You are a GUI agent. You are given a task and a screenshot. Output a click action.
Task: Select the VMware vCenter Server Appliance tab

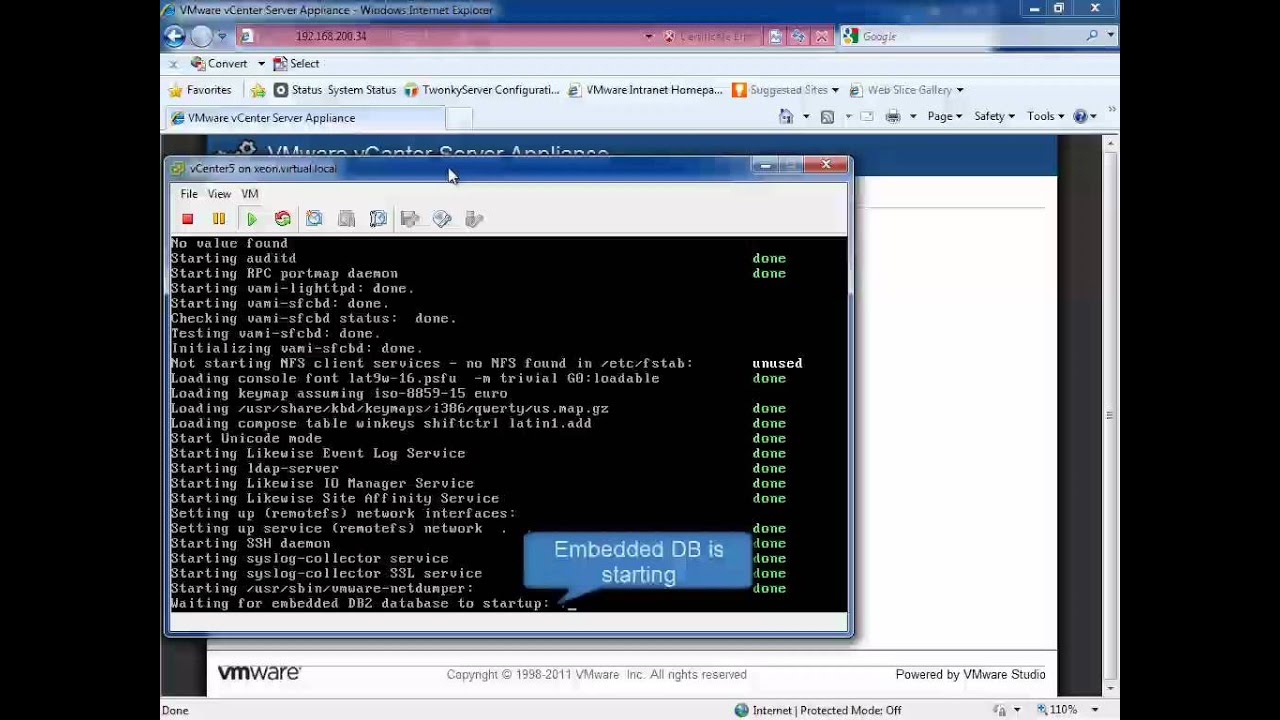304,118
